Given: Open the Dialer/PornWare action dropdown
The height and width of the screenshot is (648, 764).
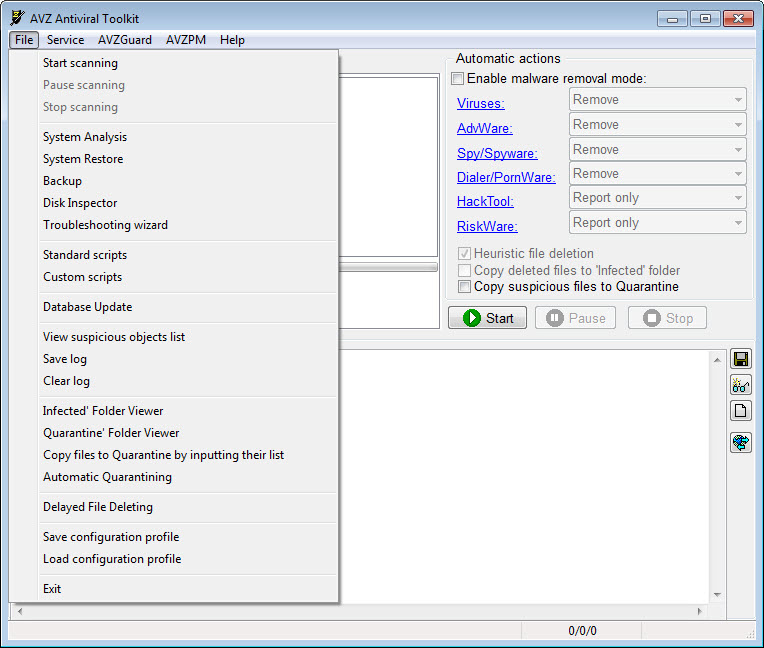Looking at the screenshot, I should click(657, 173).
